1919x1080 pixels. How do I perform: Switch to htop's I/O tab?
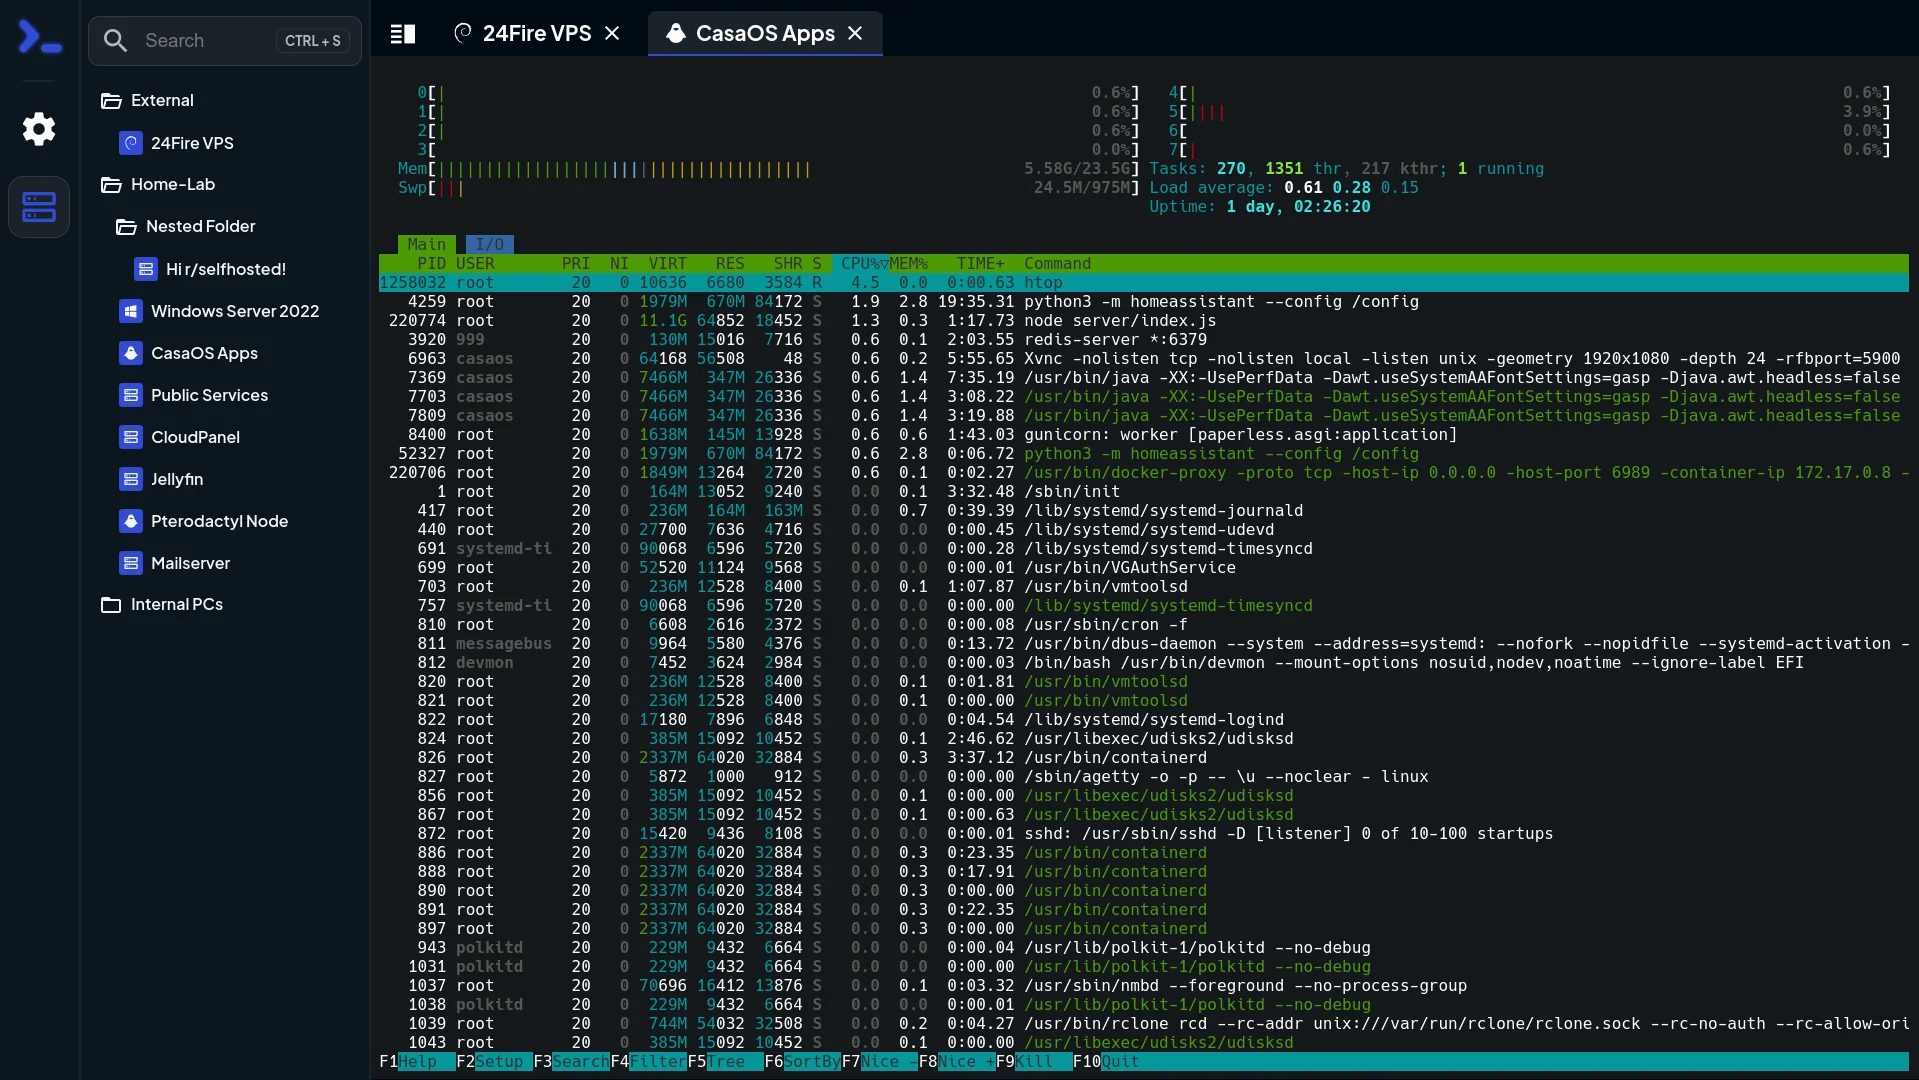(489, 244)
